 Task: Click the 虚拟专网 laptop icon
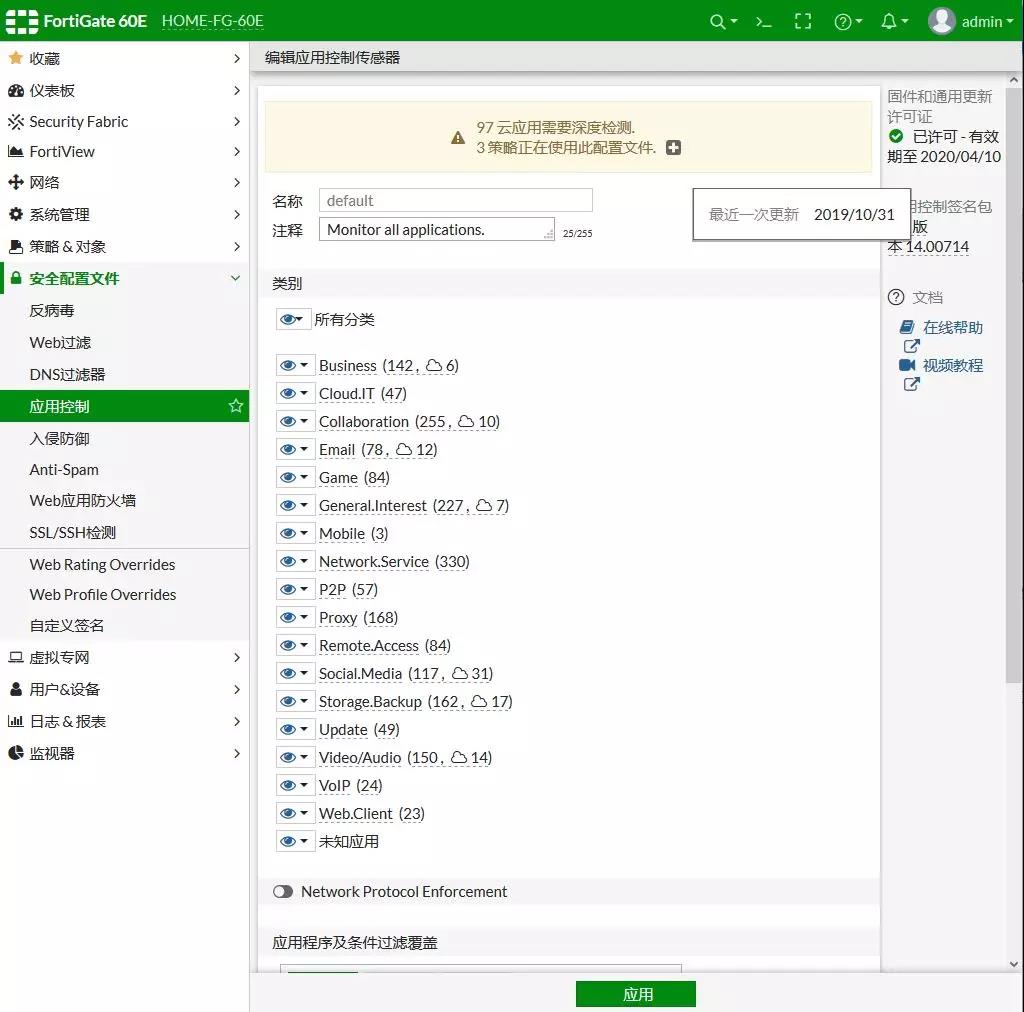pyautogui.click(x=16, y=657)
